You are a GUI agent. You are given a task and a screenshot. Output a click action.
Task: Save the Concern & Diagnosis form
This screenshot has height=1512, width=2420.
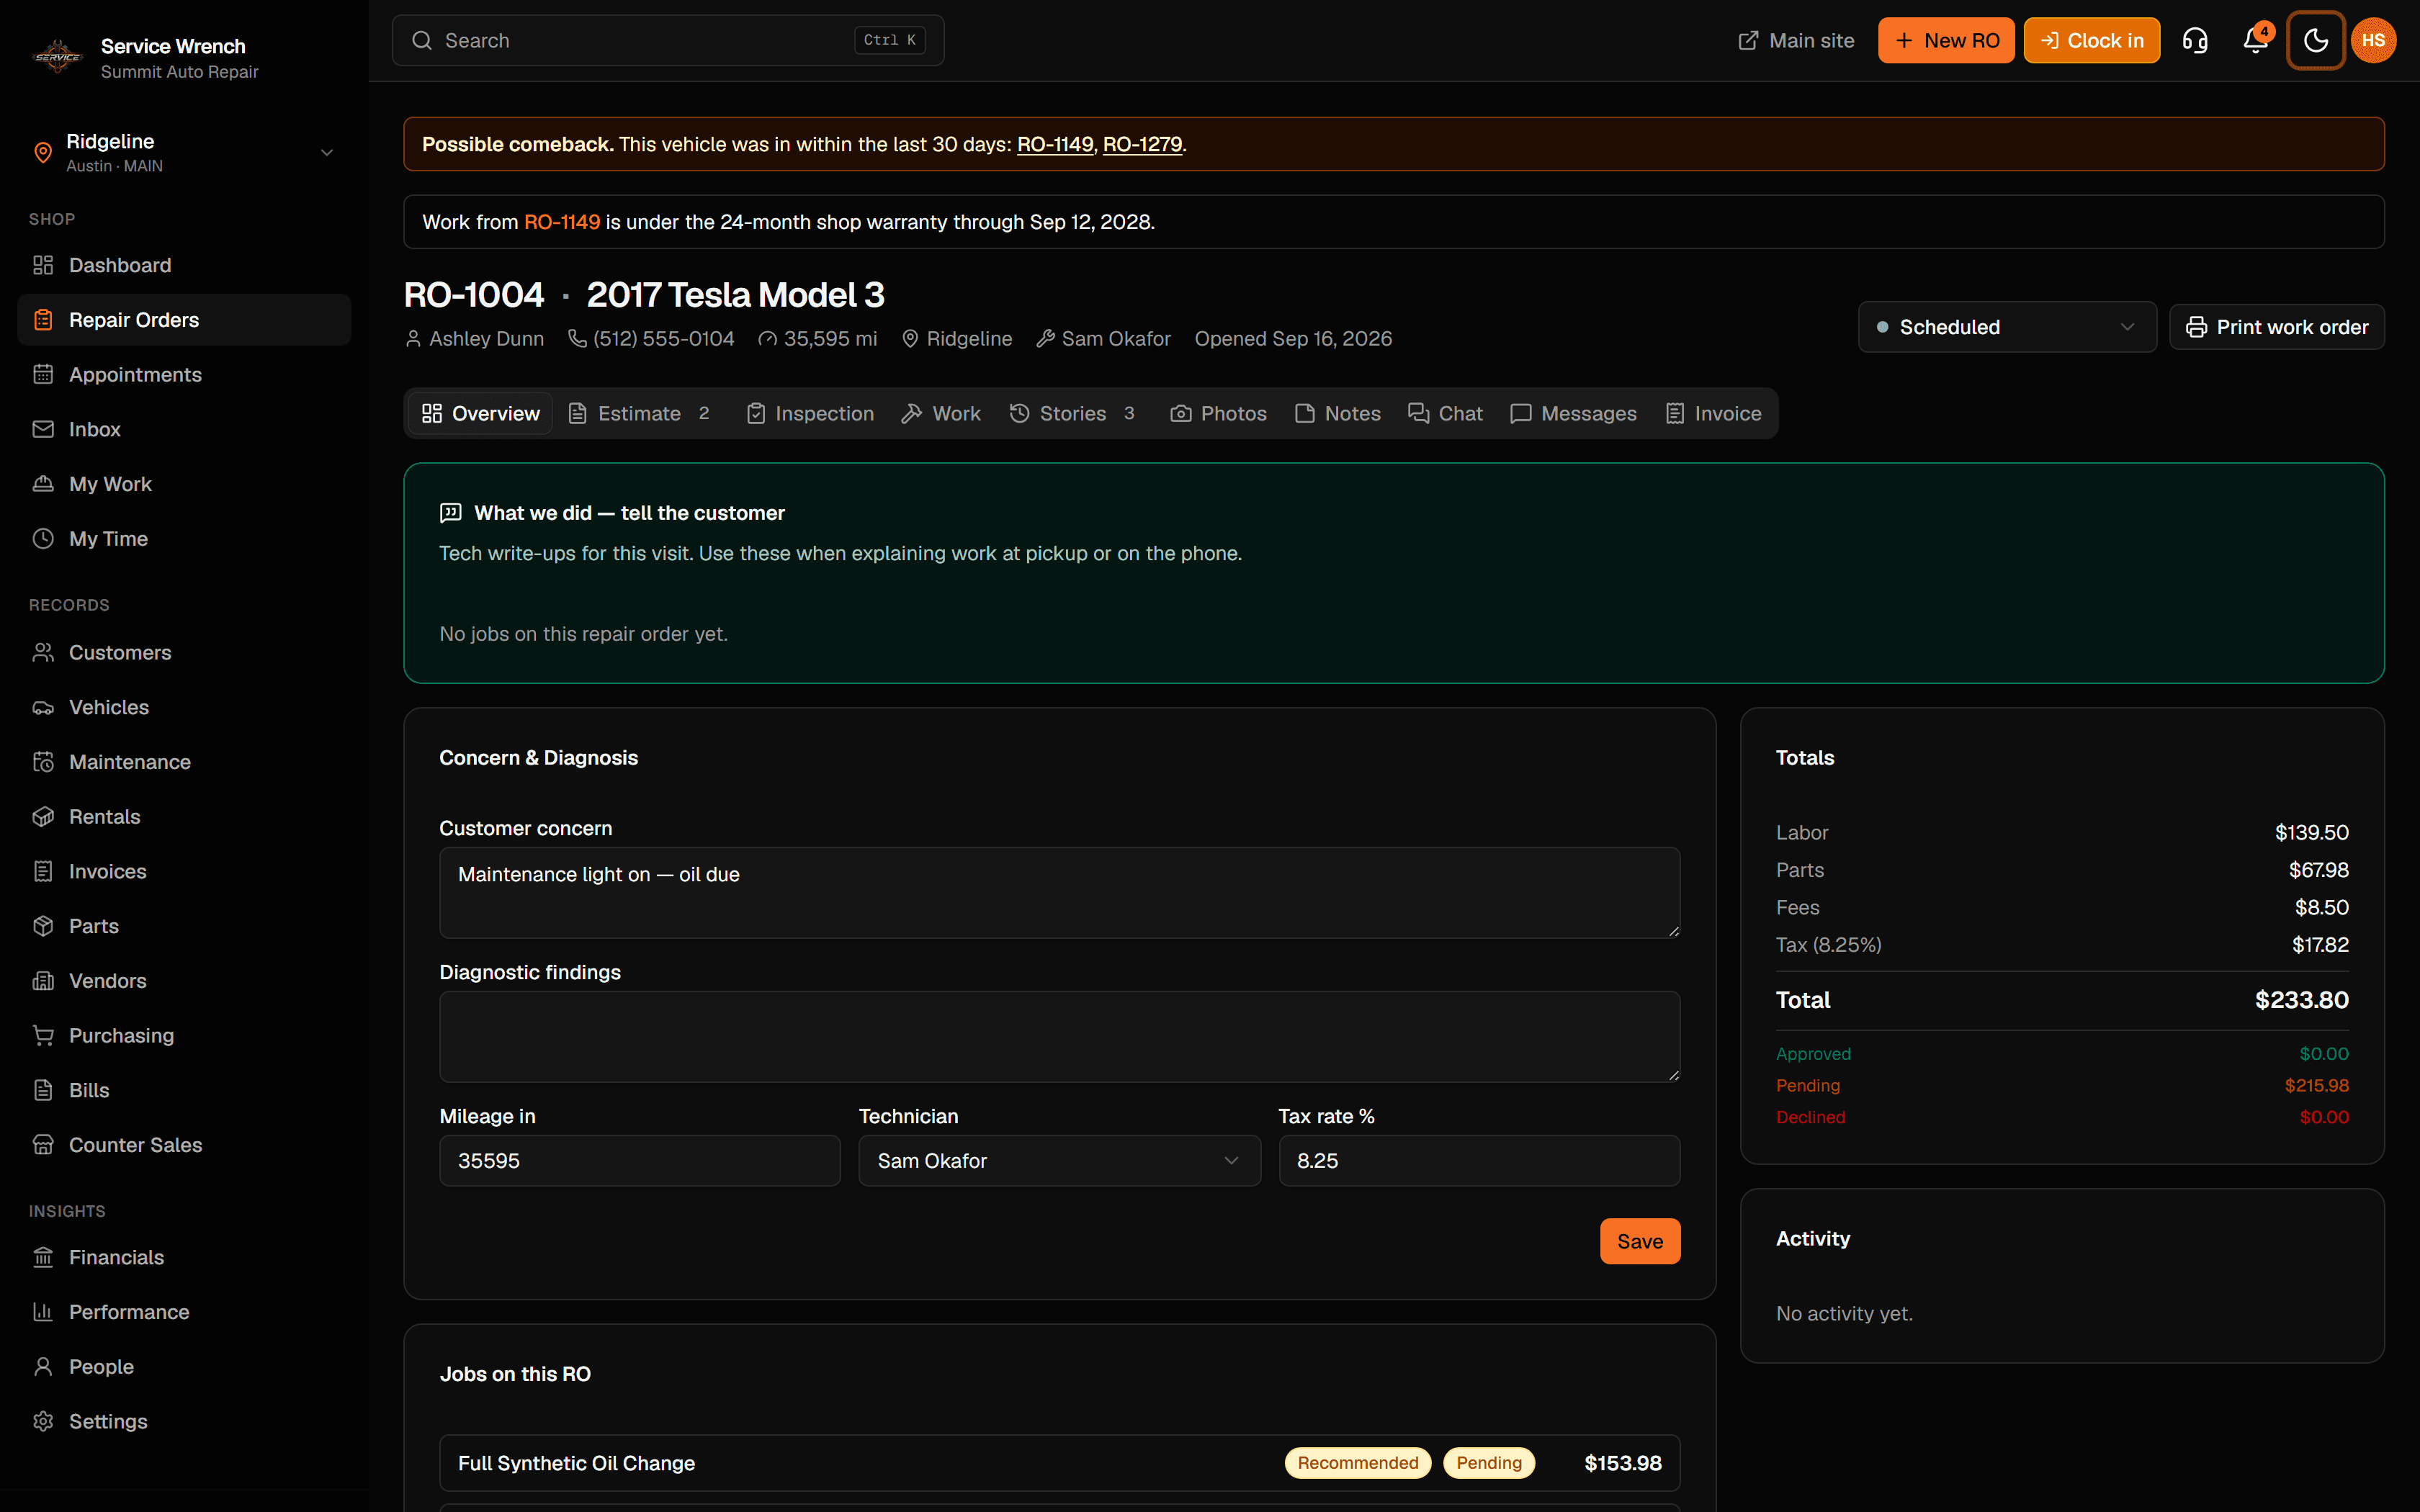1640,1241
